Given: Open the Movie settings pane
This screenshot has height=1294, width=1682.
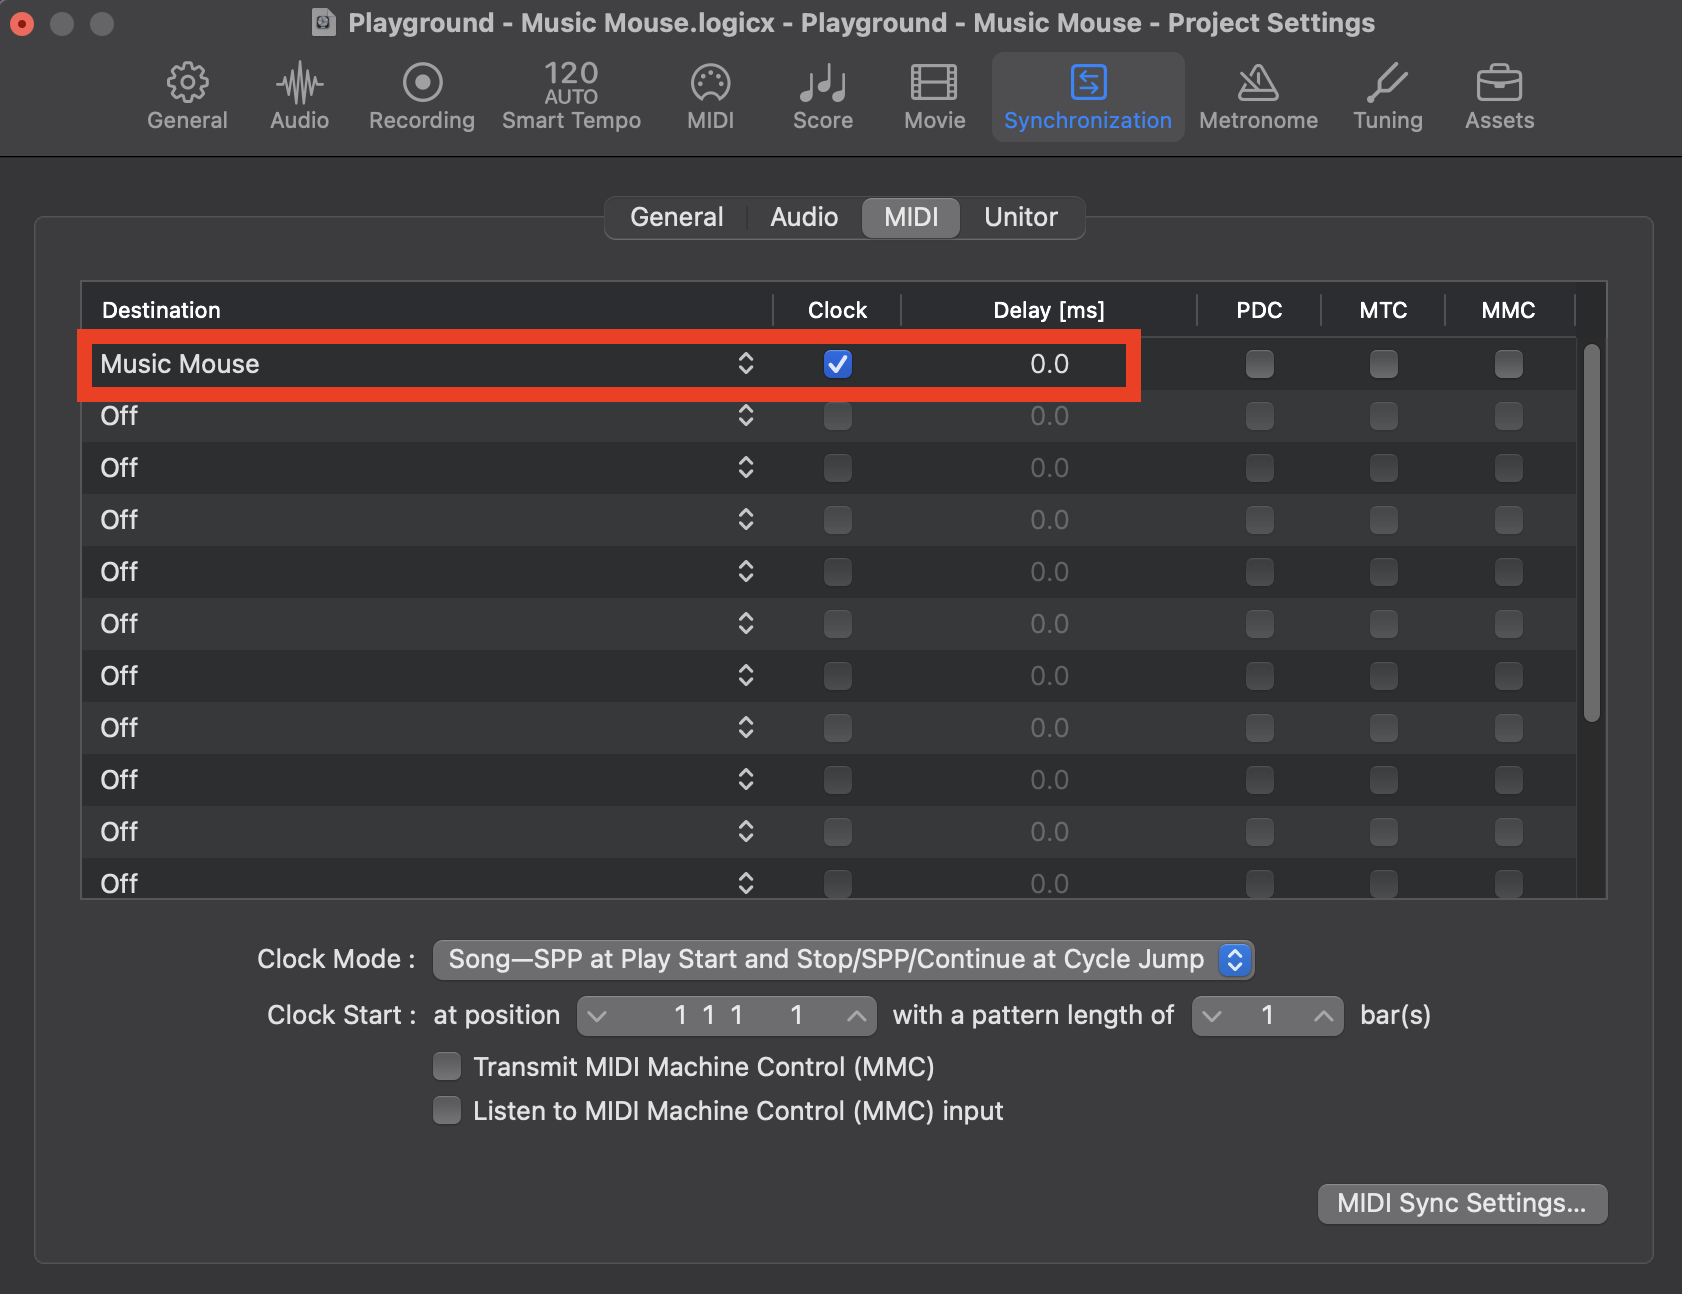Looking at the screenshot, I should tap(934, 97).
